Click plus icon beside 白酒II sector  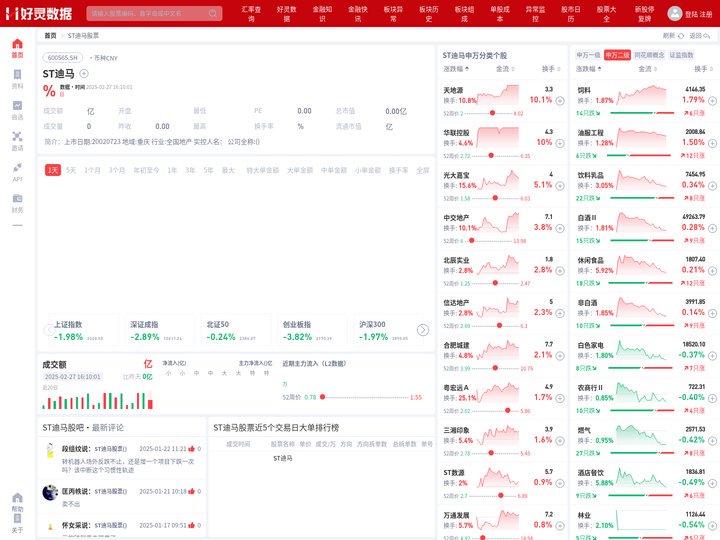pyautogui.click(x=712, y=228)
